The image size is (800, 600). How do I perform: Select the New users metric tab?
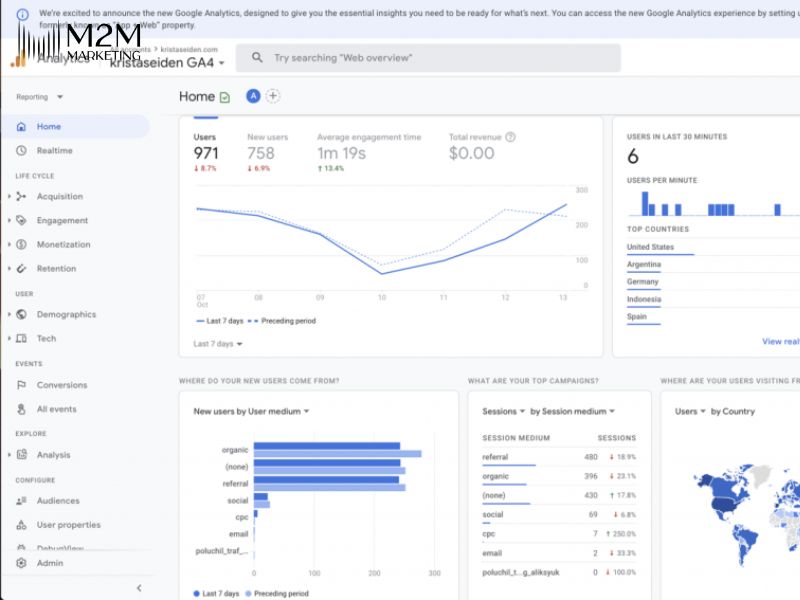click(x=267, y=152)
